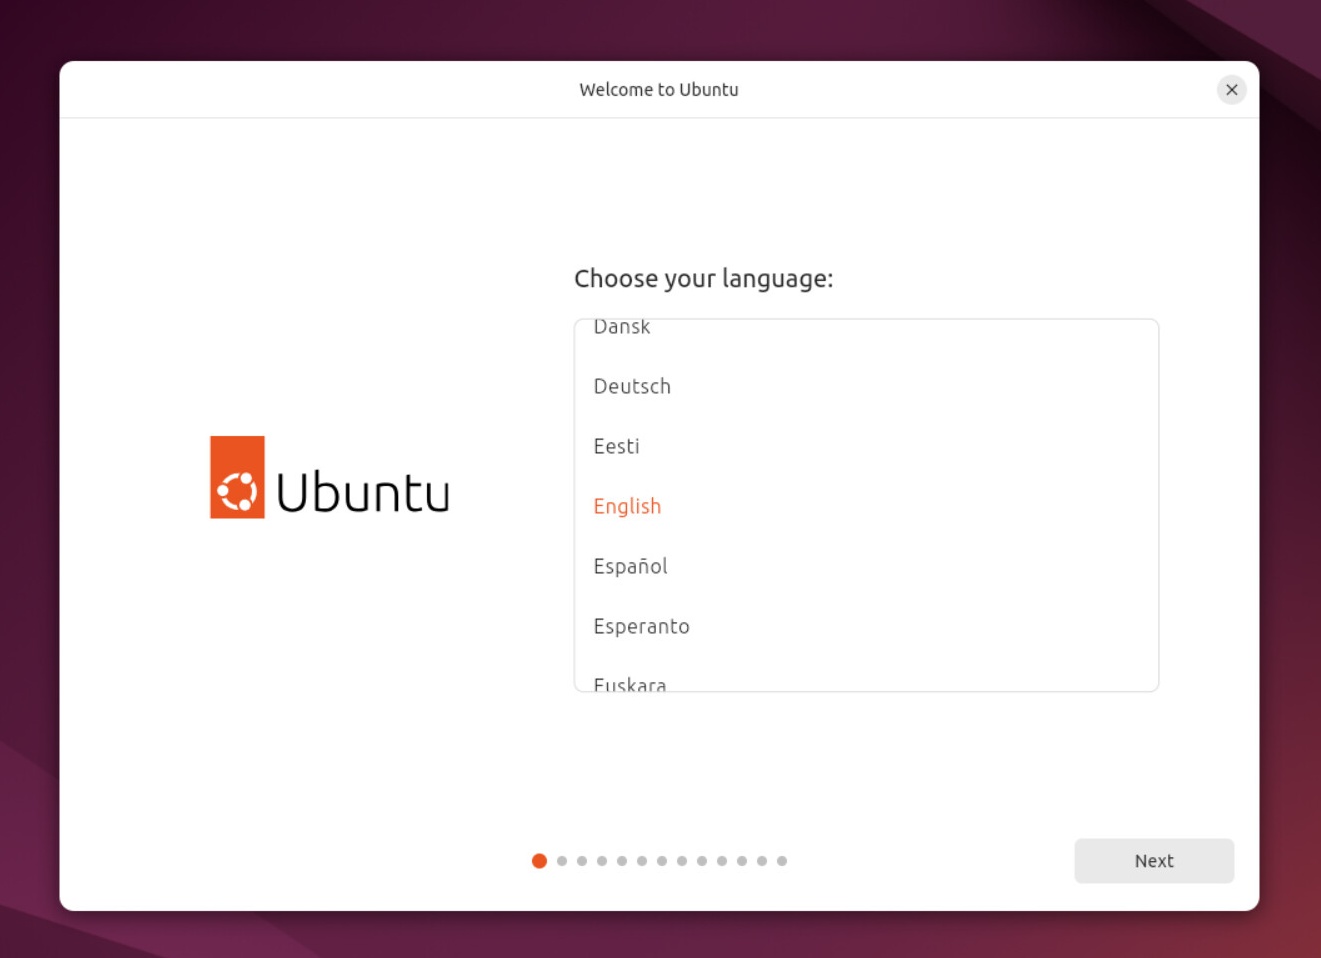Select the highlighted English language option
Image resolution: width=1321 pixels, height=958 pixels.
point(866,506)
